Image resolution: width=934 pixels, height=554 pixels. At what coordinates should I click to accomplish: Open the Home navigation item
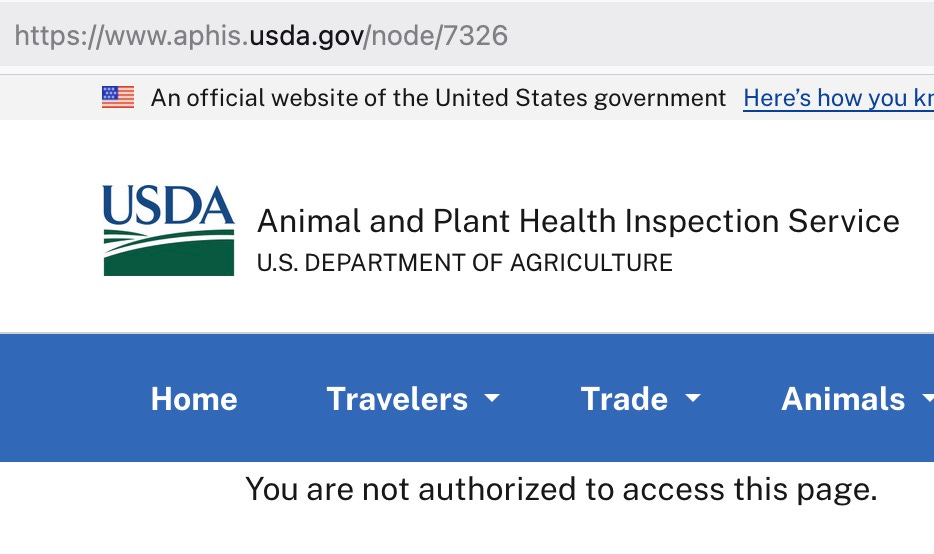pos(194,399)
